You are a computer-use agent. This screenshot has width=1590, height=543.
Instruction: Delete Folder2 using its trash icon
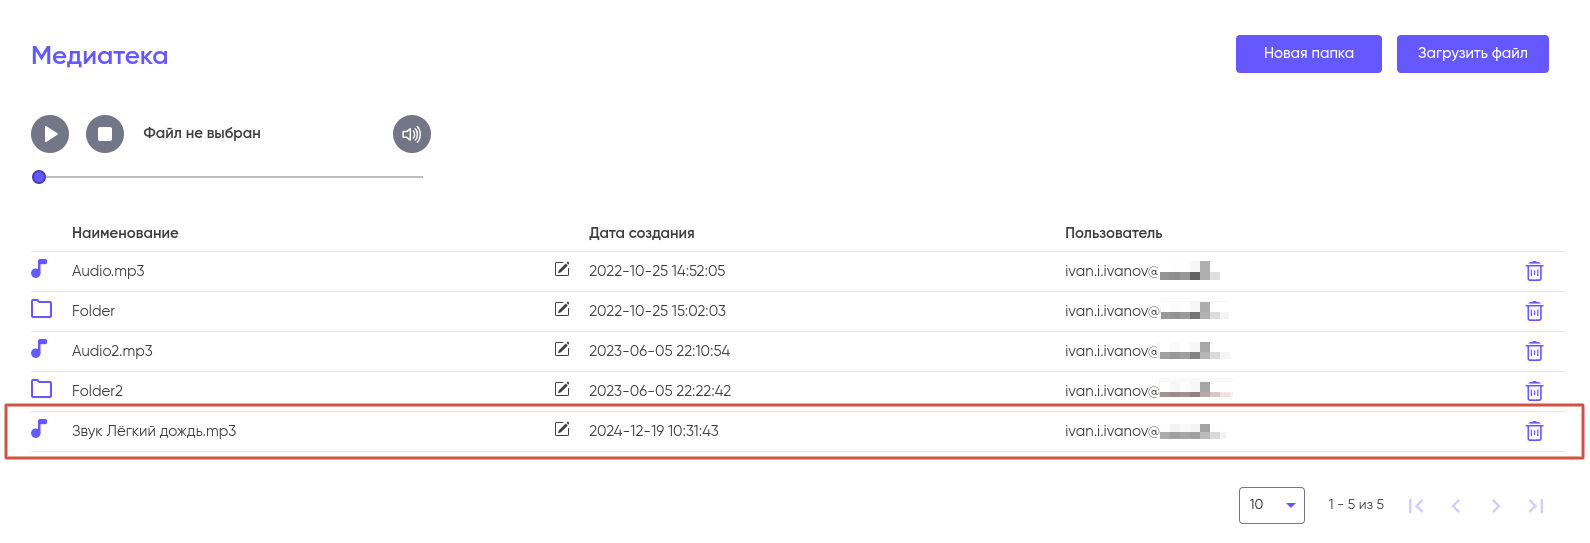(1534, 391)
